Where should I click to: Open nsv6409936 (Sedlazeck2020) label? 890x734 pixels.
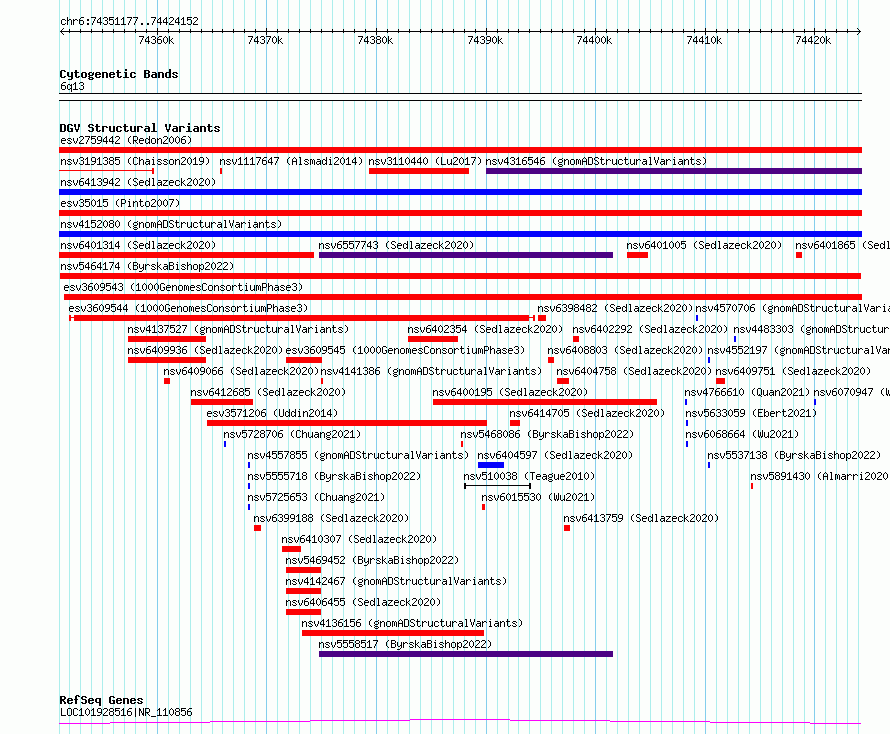[x=205, y=350]
